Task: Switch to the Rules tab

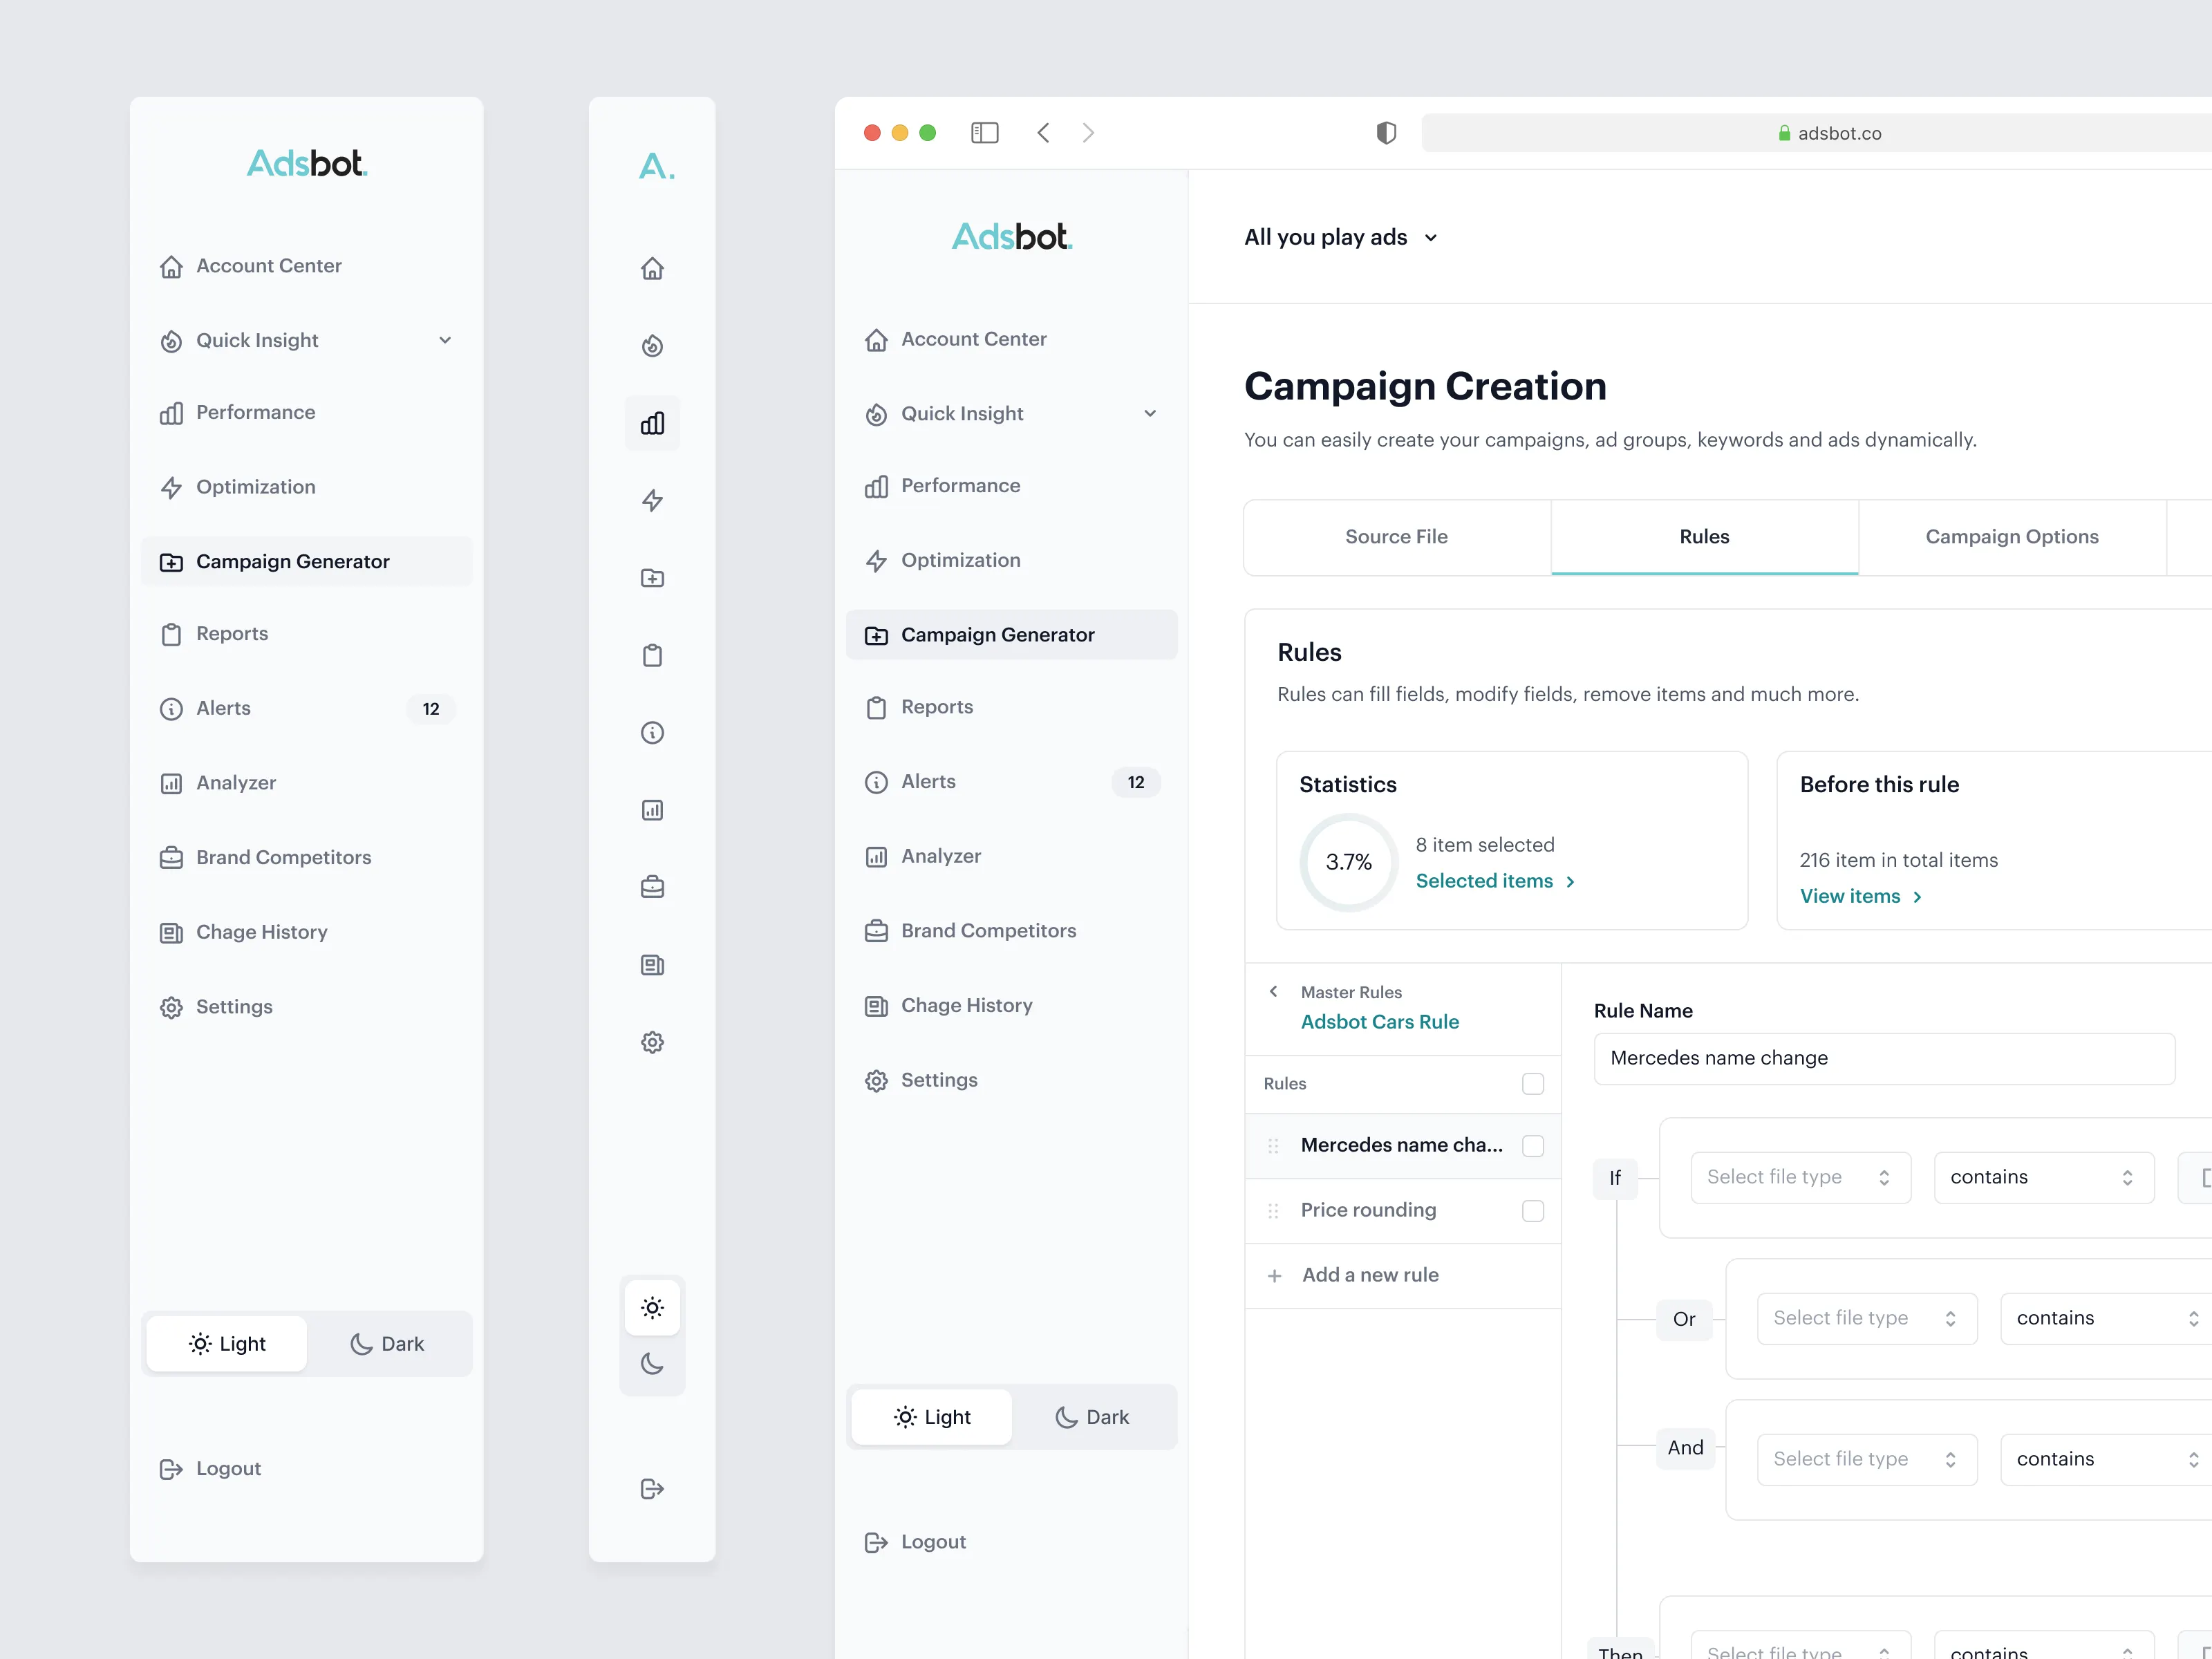Action: (x=1704, y=537)
